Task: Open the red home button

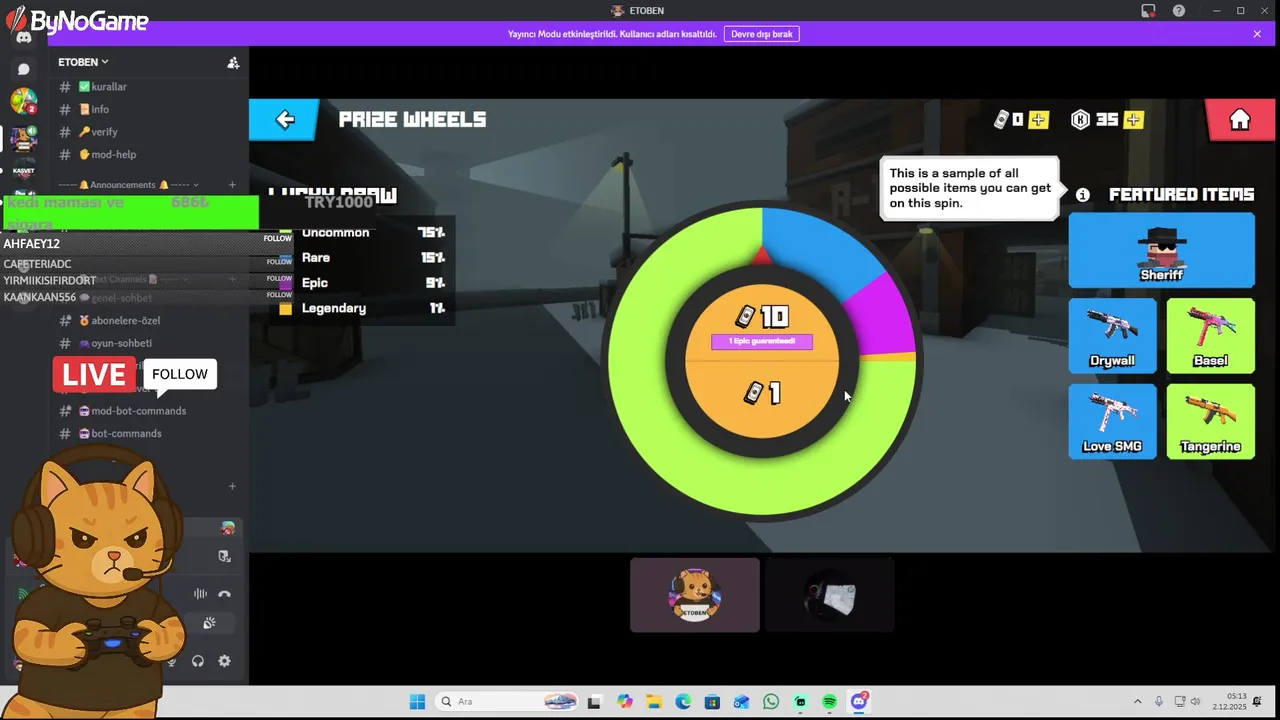Action: 1240,120
